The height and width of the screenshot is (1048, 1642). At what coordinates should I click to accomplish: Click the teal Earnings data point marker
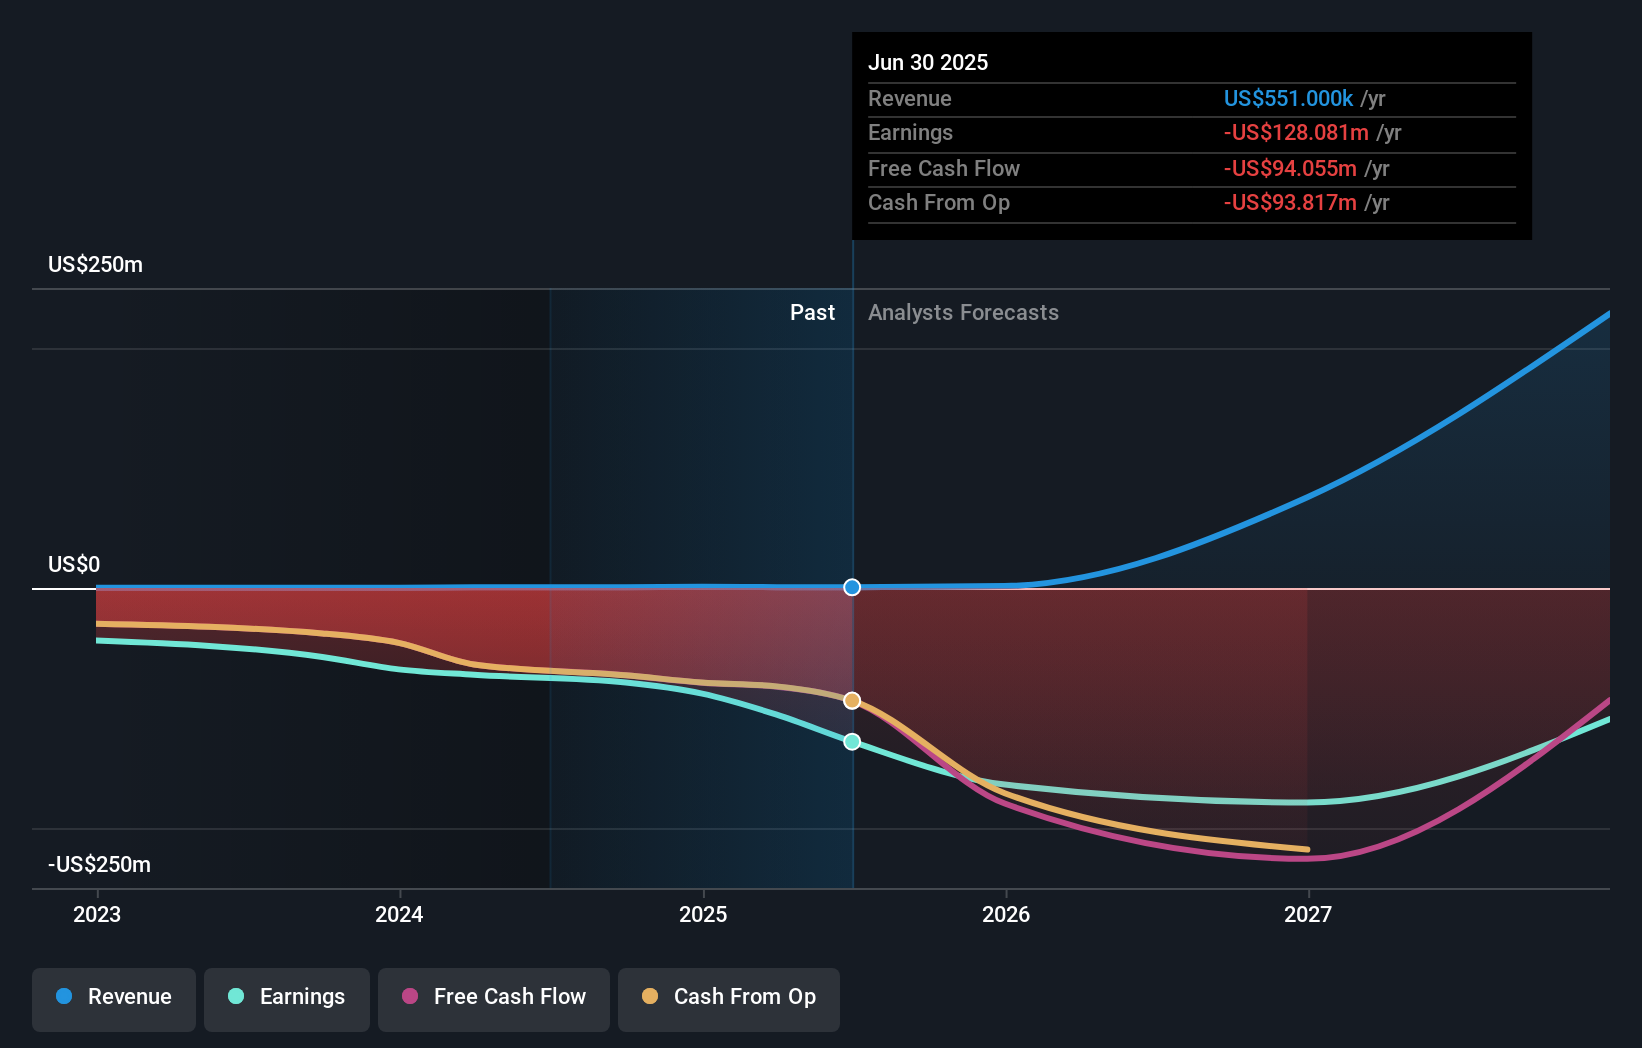(x=852, y=742)
